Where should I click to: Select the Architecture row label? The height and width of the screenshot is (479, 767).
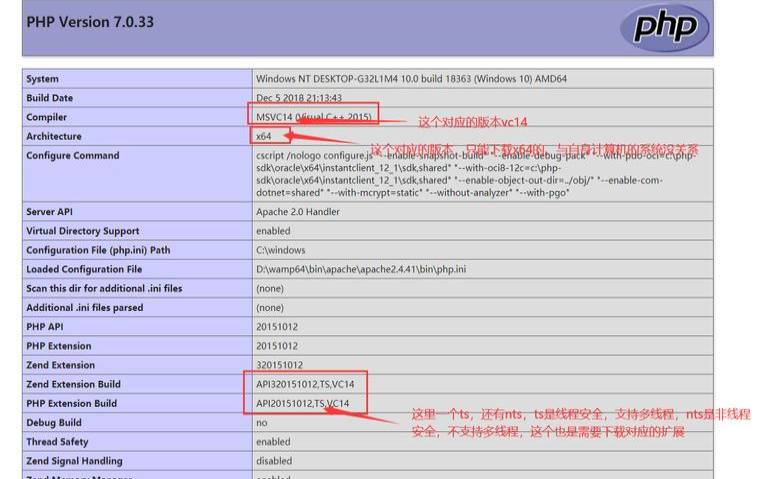(54, 136)
